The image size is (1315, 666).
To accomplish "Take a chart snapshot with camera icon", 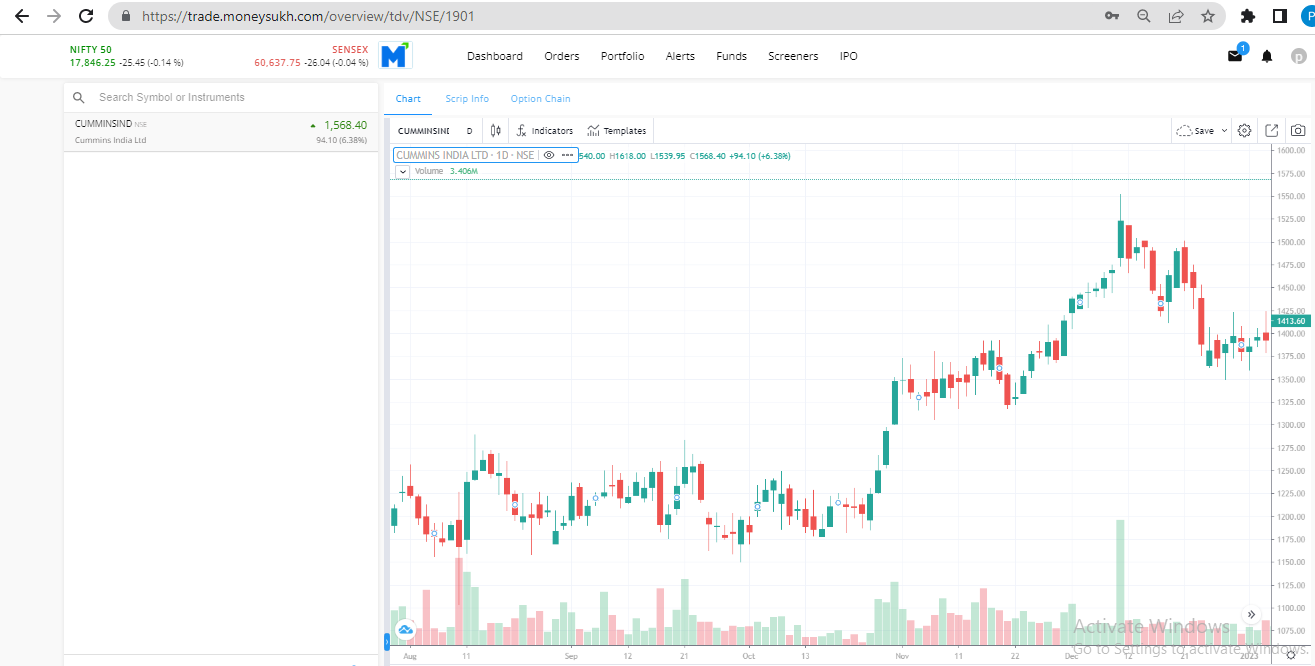I will 1298,131.
